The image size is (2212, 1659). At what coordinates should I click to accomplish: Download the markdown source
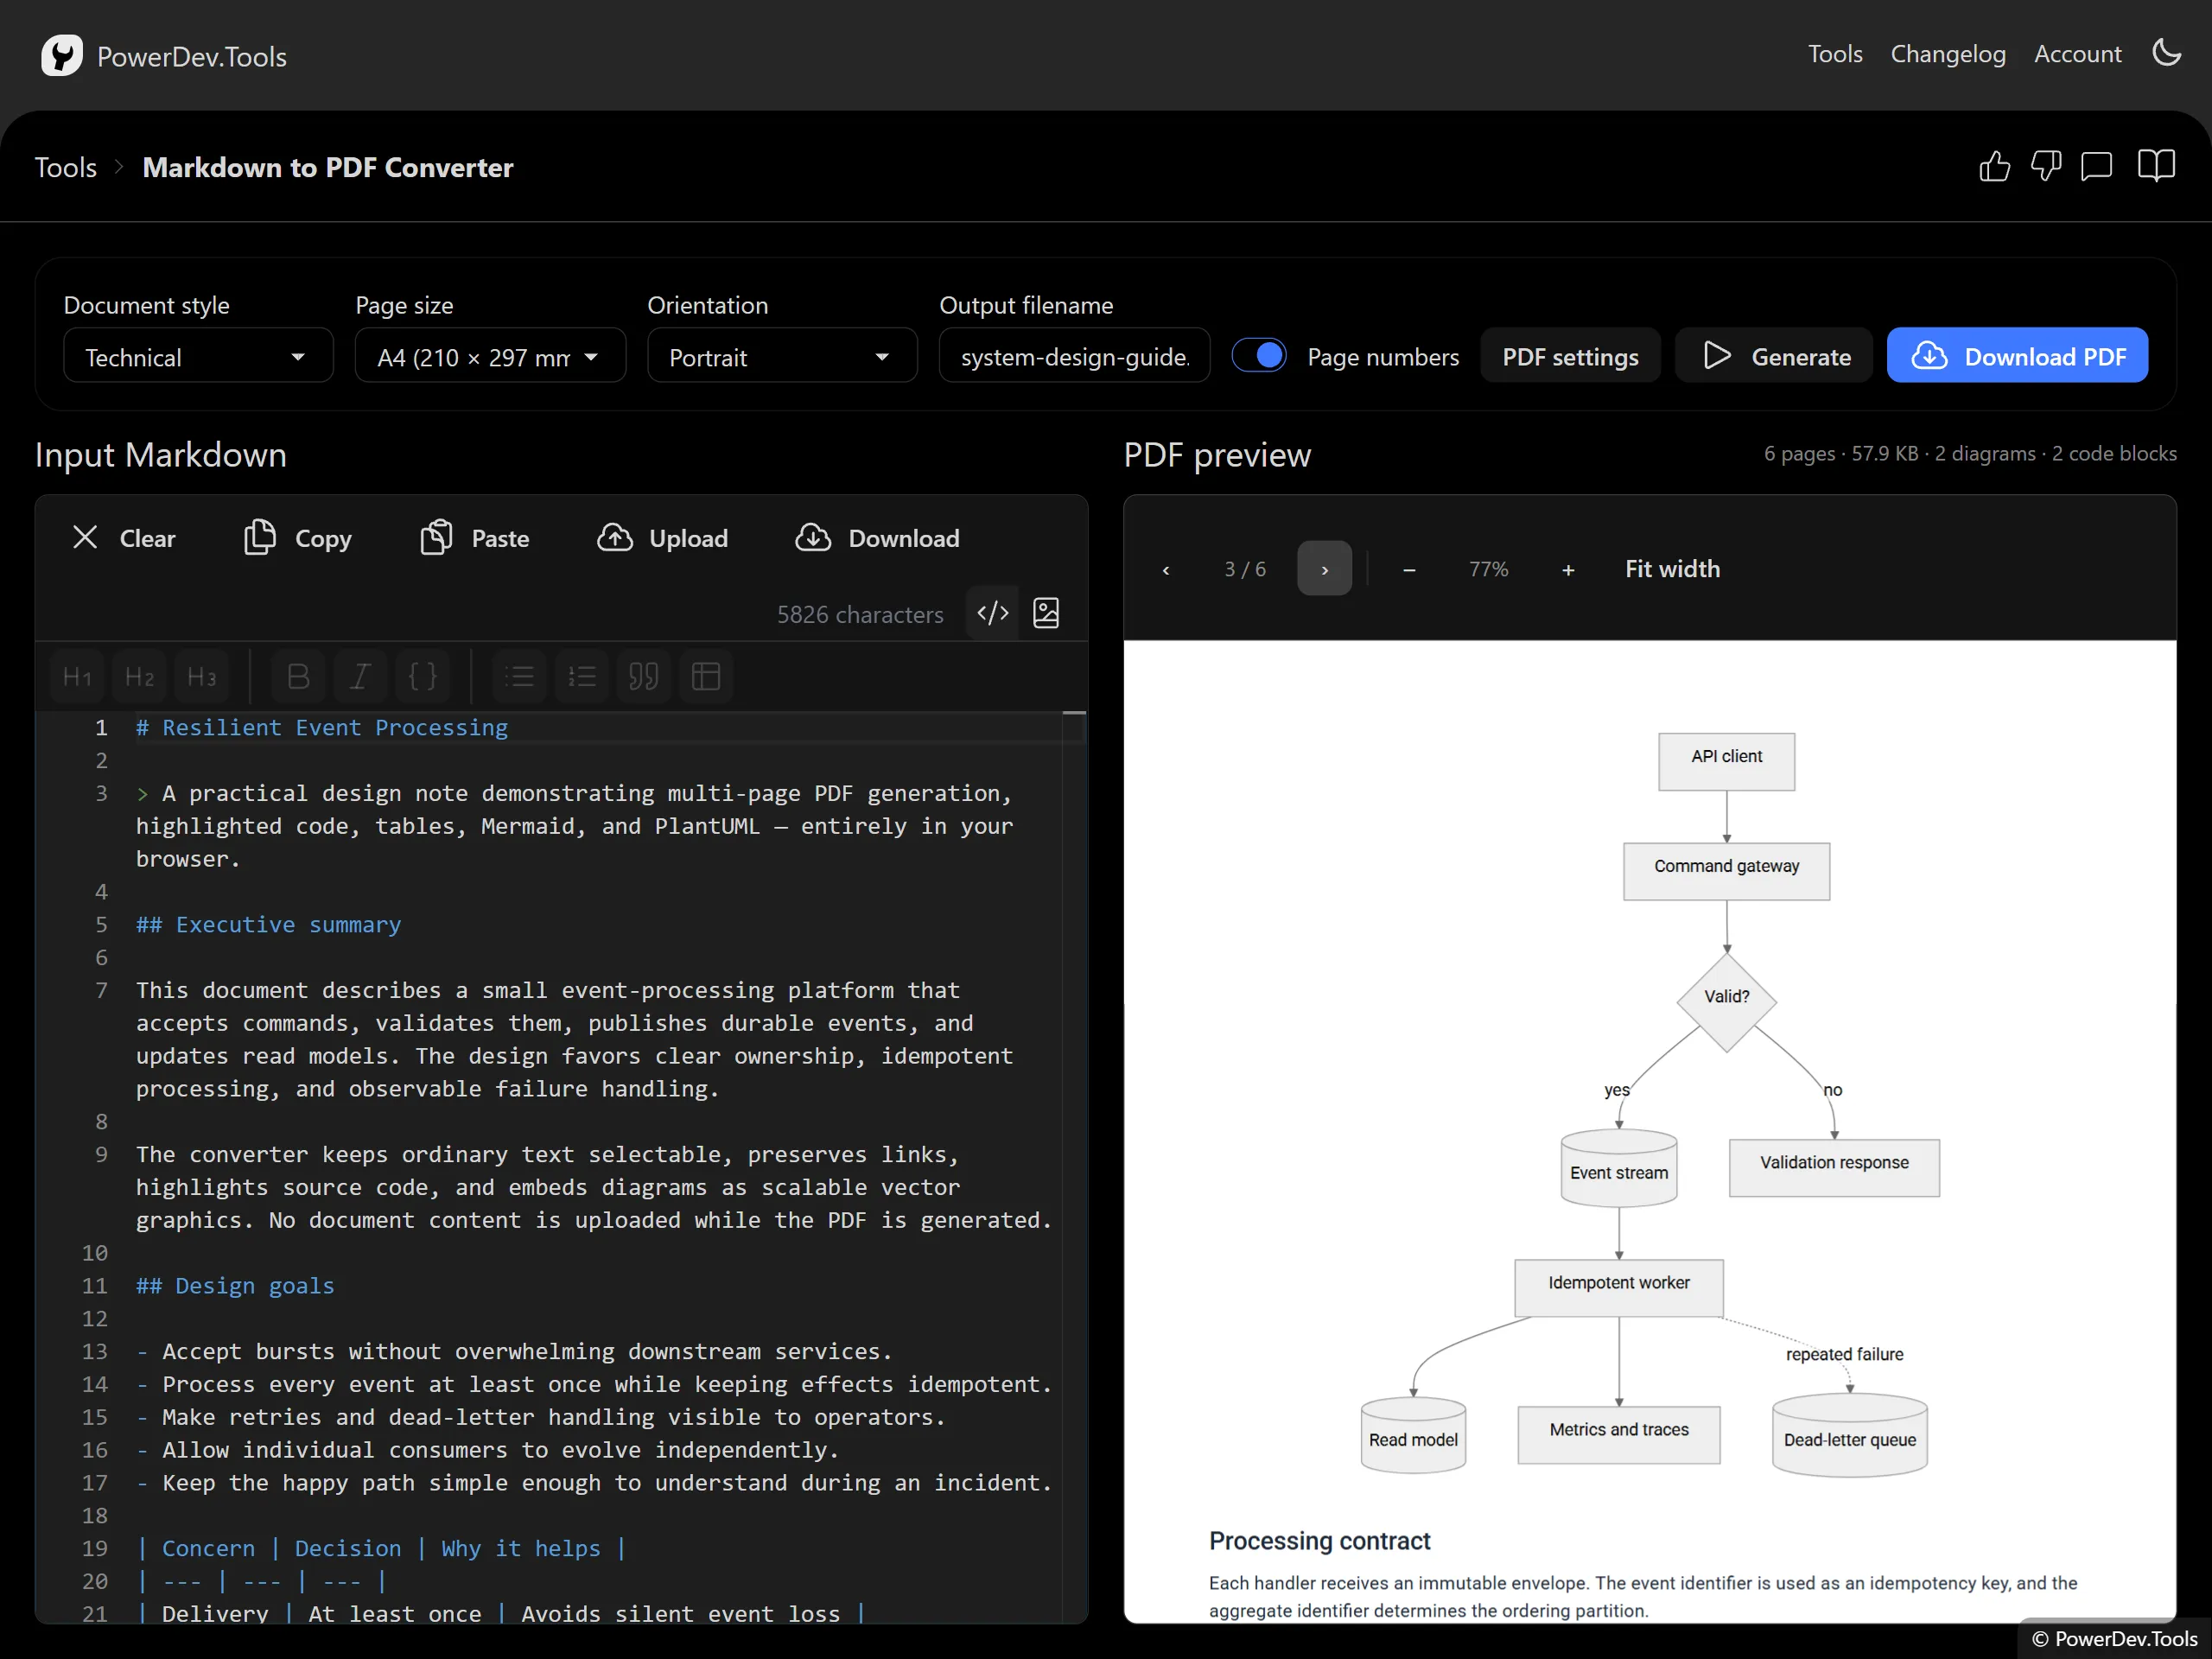[x=877, y=538]
